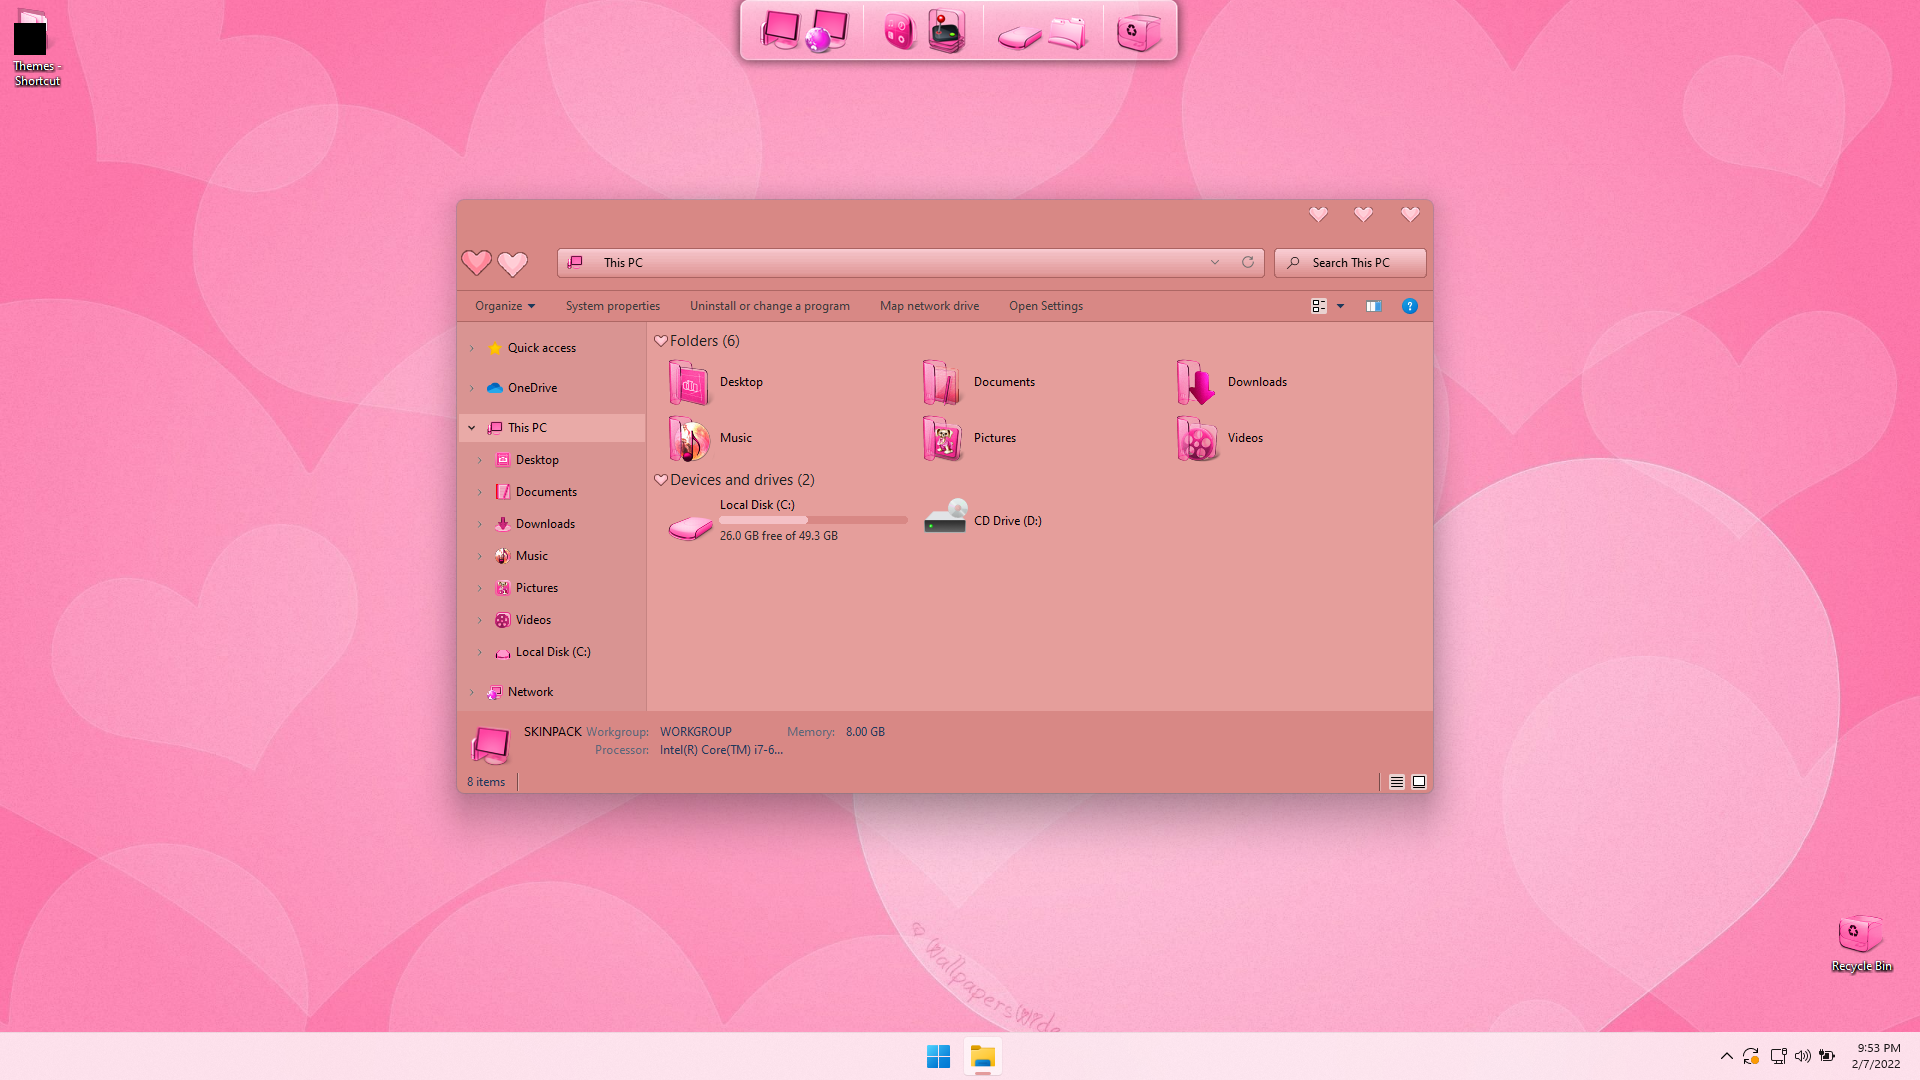Open the Downloads folder icon
This screenshot has height=1080, width=1920.
1196,383
